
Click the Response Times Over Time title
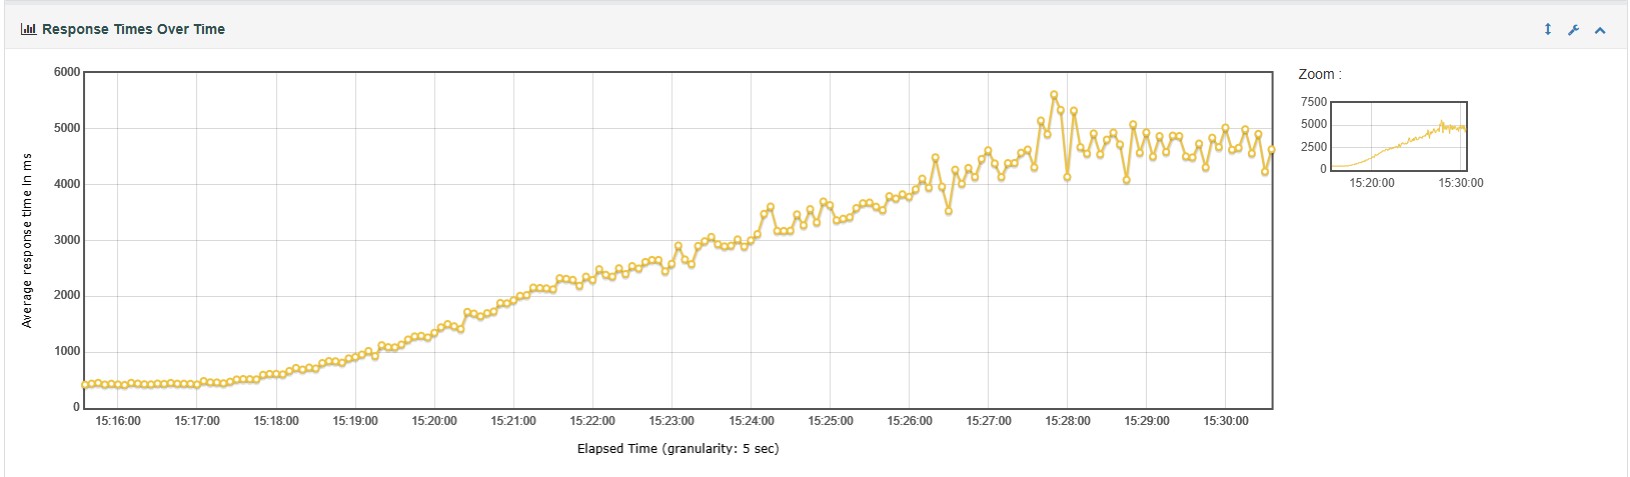[x=133, y=30]
